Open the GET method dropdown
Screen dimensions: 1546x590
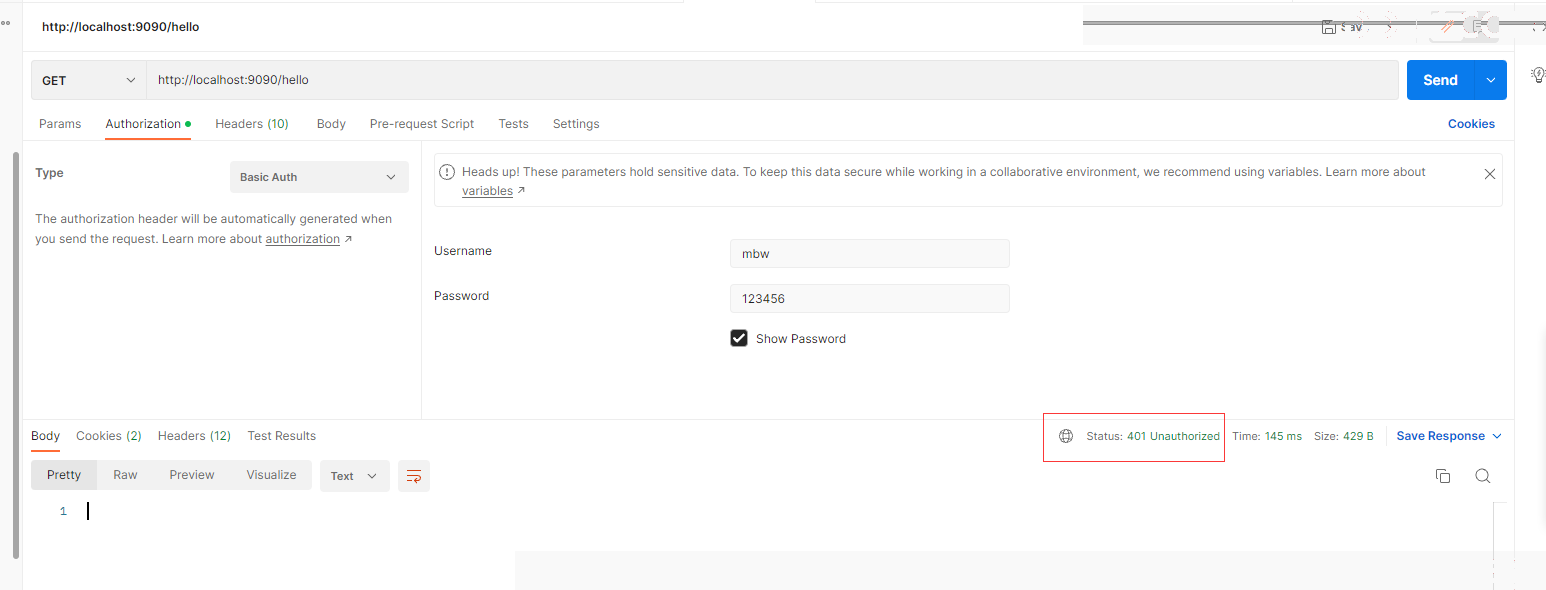tap(89, 80)
